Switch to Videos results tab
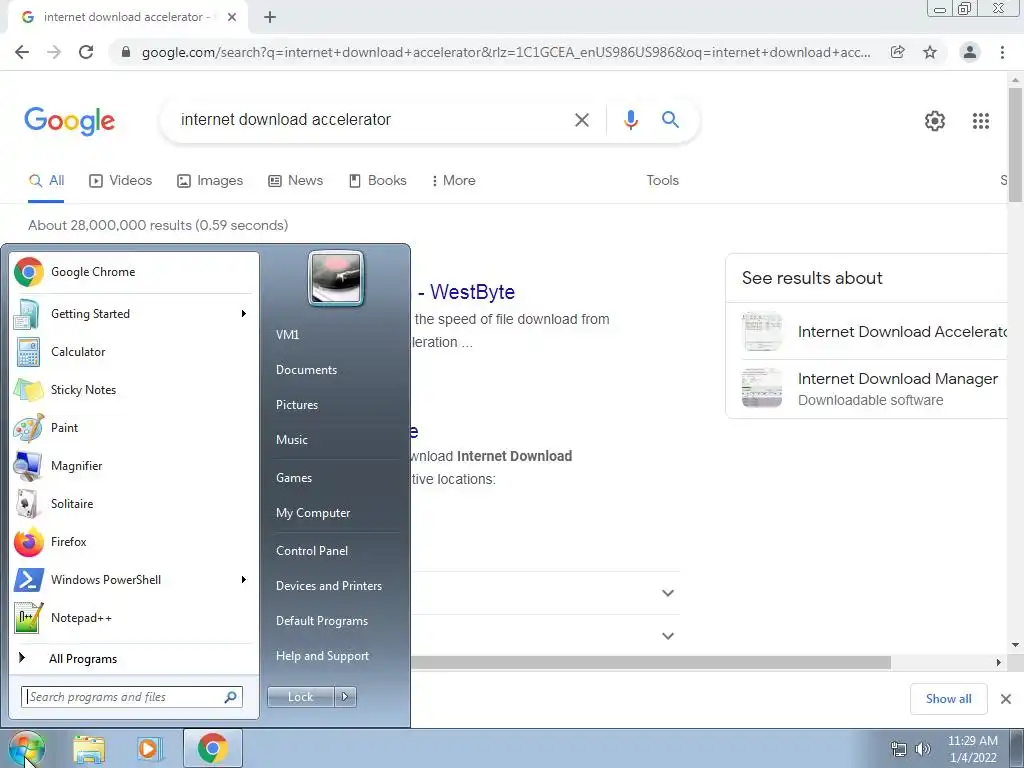The width and height of the screenshot is (1024, 768). [120, 180]
